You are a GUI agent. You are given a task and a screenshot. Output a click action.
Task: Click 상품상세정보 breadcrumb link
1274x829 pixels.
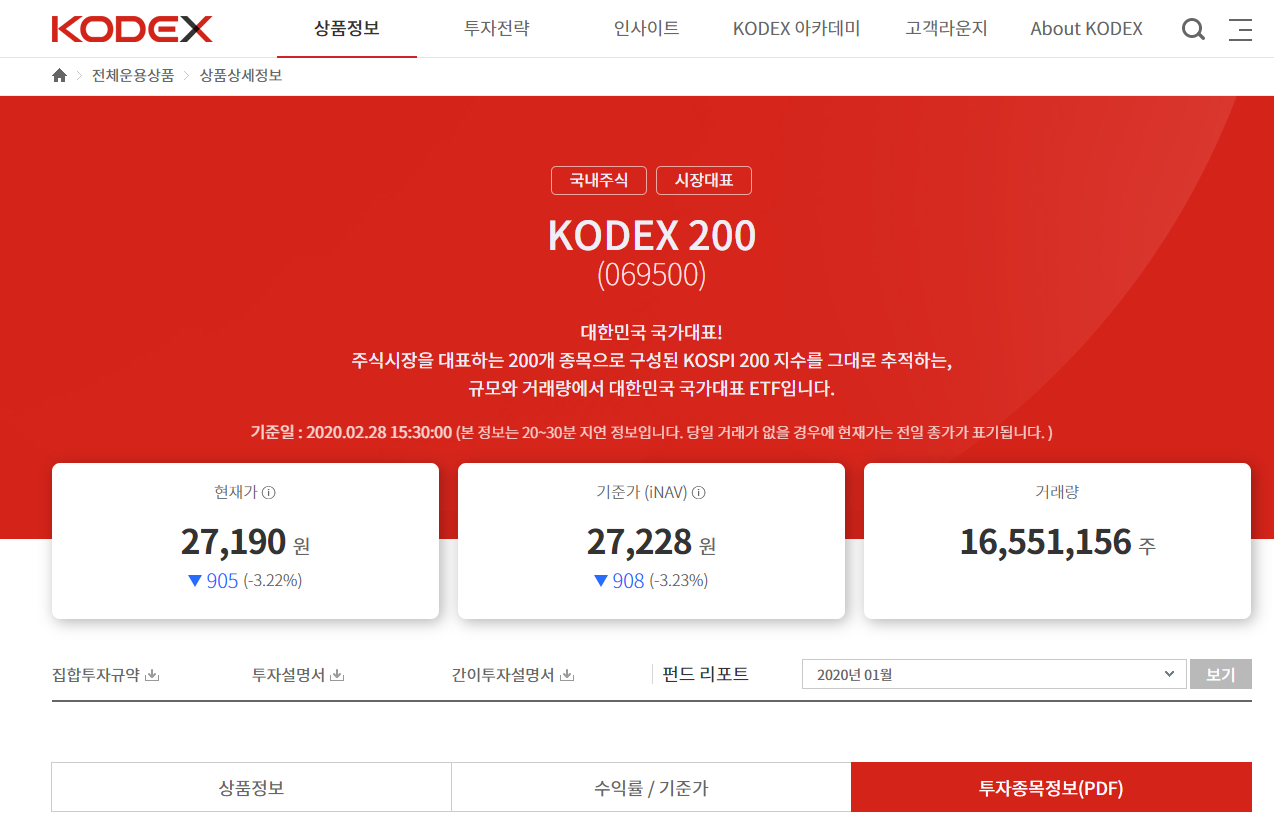[x=241, y=75]
